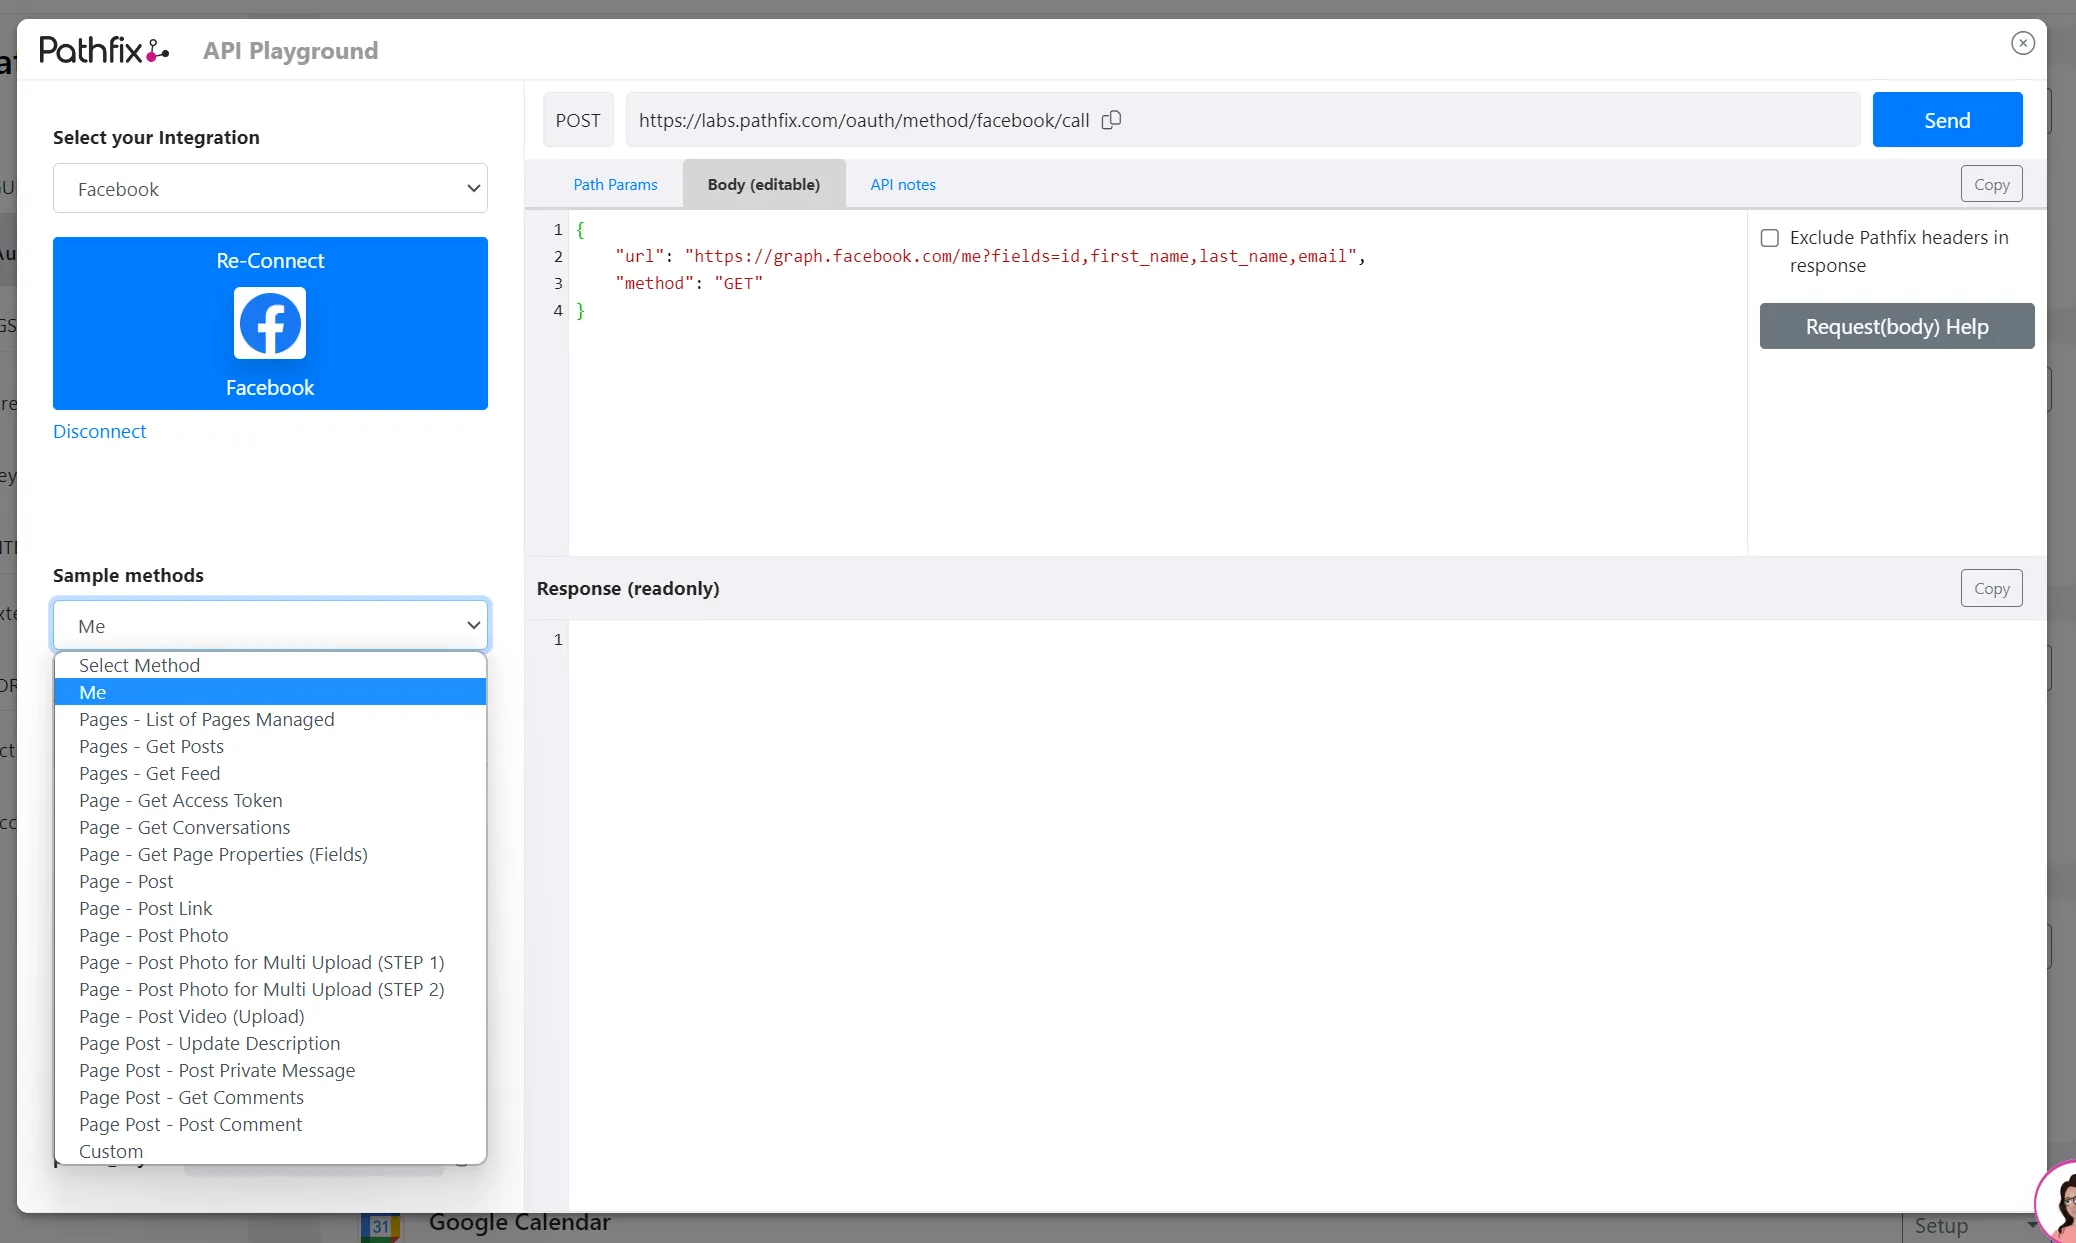Select 'Page - Post Photo' method
The height and width of the screenshot is (1243, 2076).
[270, 935]
